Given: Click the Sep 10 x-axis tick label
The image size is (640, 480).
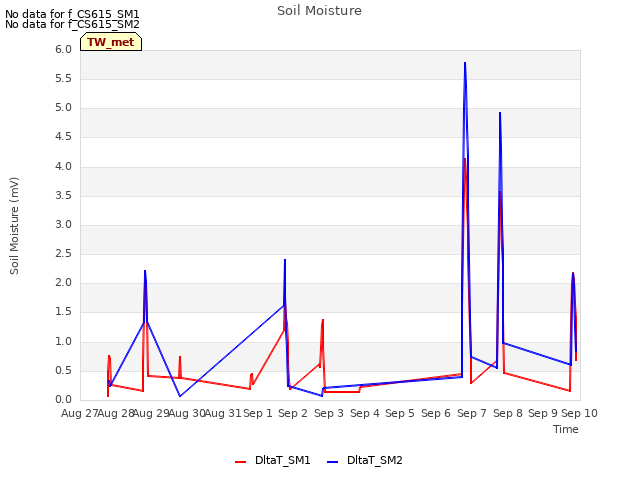Looking at the screenshot, I should (579, 413).
